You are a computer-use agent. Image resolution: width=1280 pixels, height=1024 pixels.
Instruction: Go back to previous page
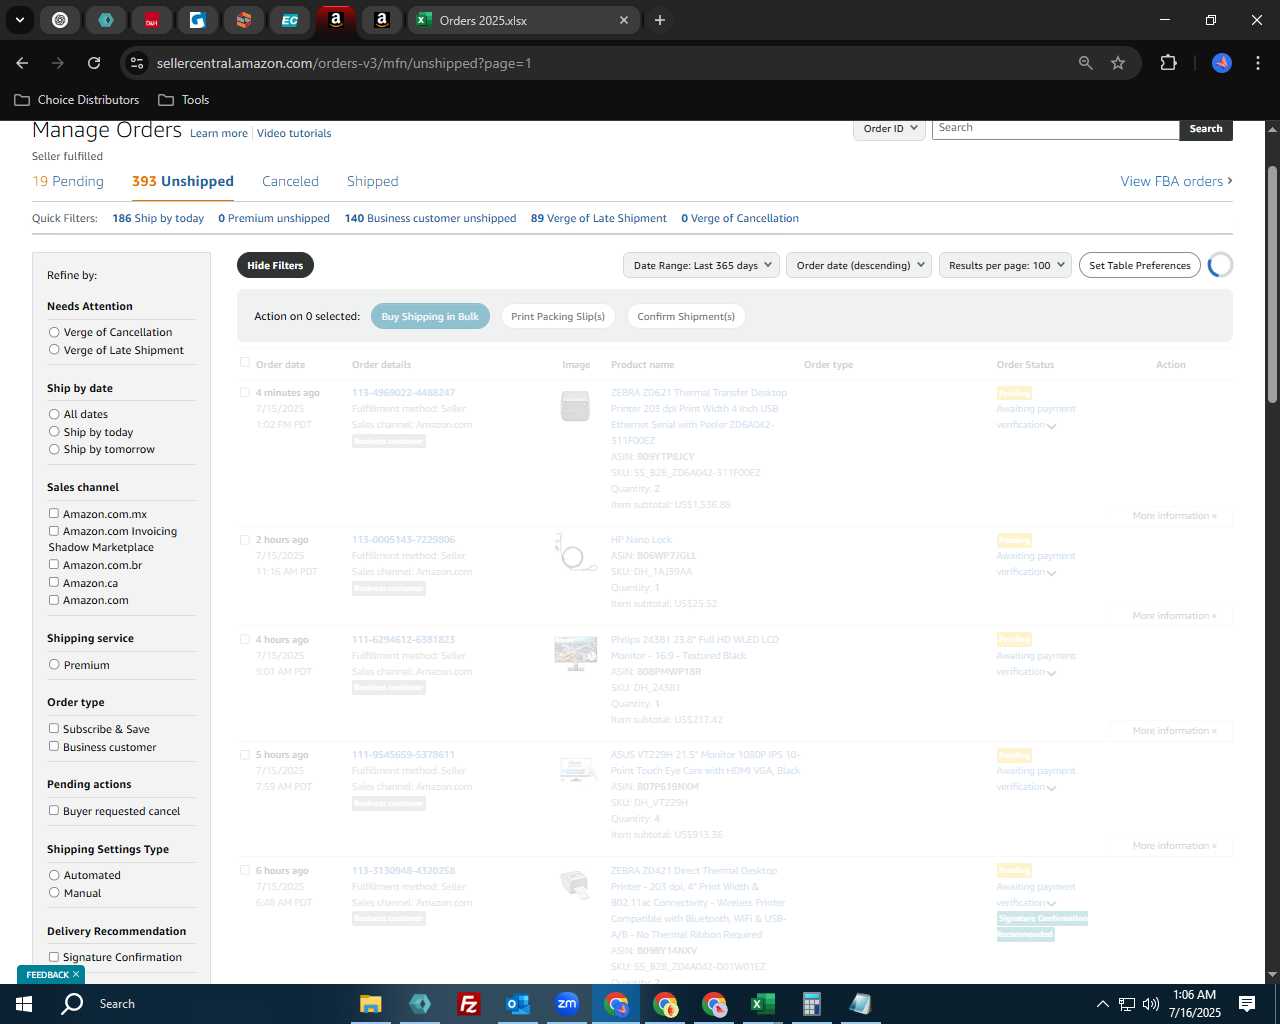(x=22, y=63)
